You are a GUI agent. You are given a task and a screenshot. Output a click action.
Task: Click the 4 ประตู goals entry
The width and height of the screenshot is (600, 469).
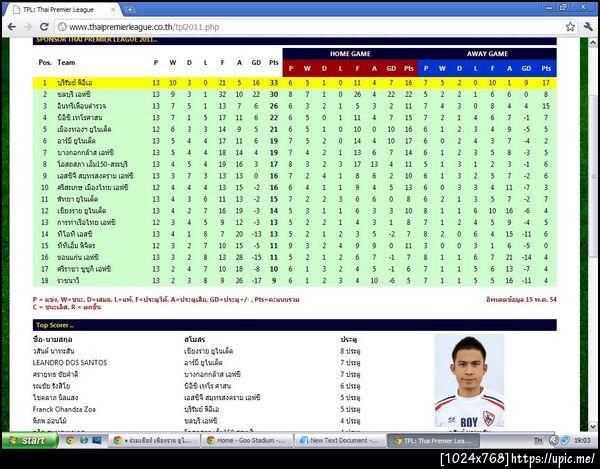click(x=350, y=421)
